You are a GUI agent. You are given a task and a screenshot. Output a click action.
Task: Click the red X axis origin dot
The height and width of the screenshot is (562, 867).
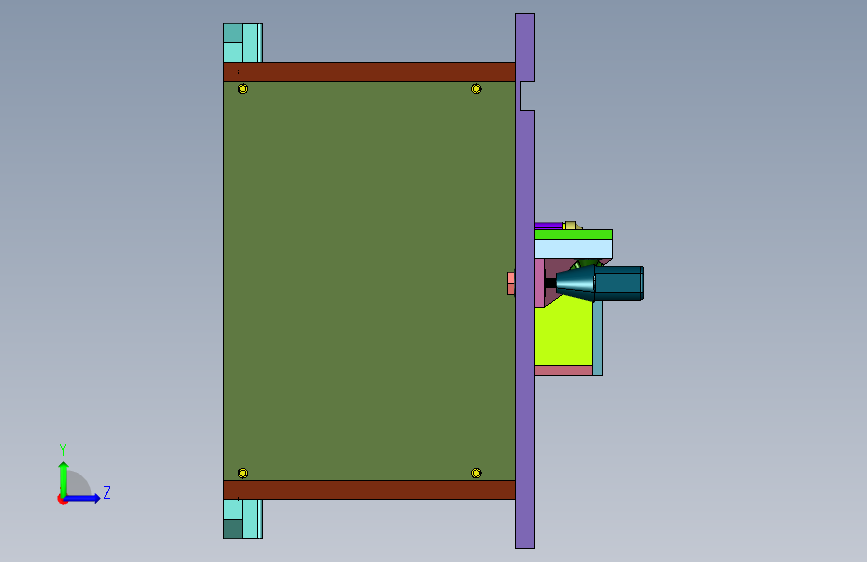click(62, 499)
